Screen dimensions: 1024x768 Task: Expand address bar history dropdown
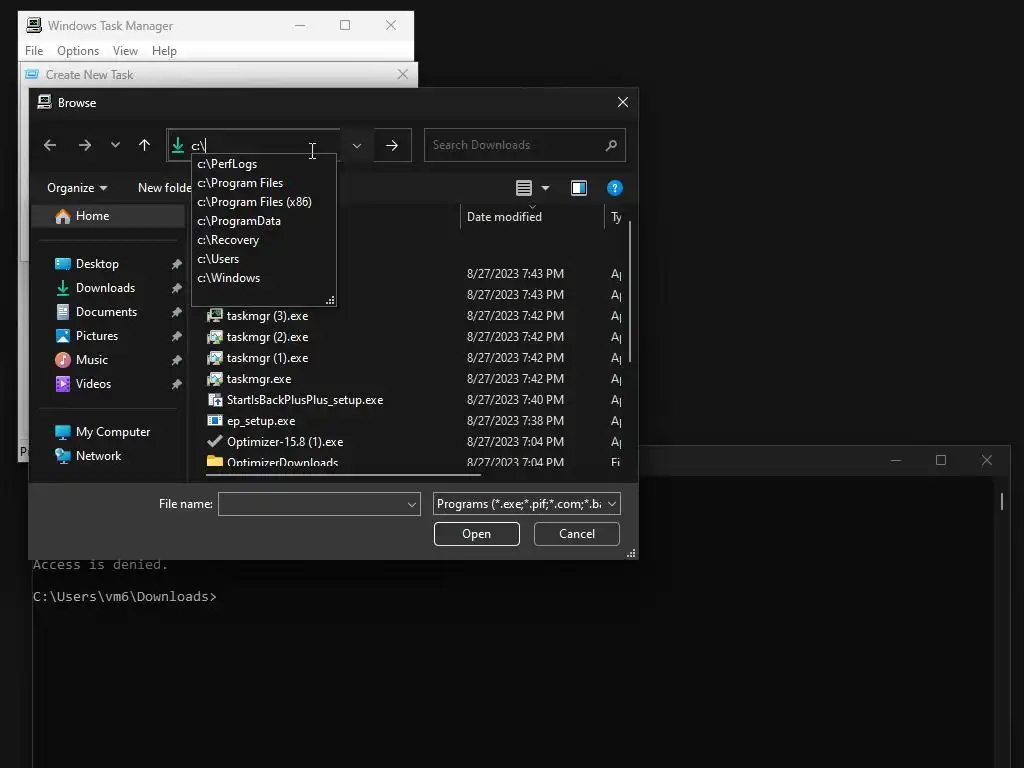(x=357, y=146)
